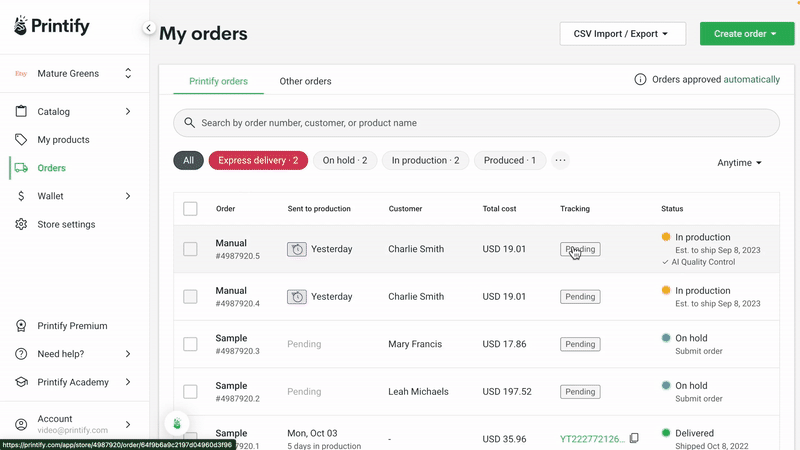Open Store settings in sidebar
Image resolution: width=800 pixels, height=450 pixels.
66,224
